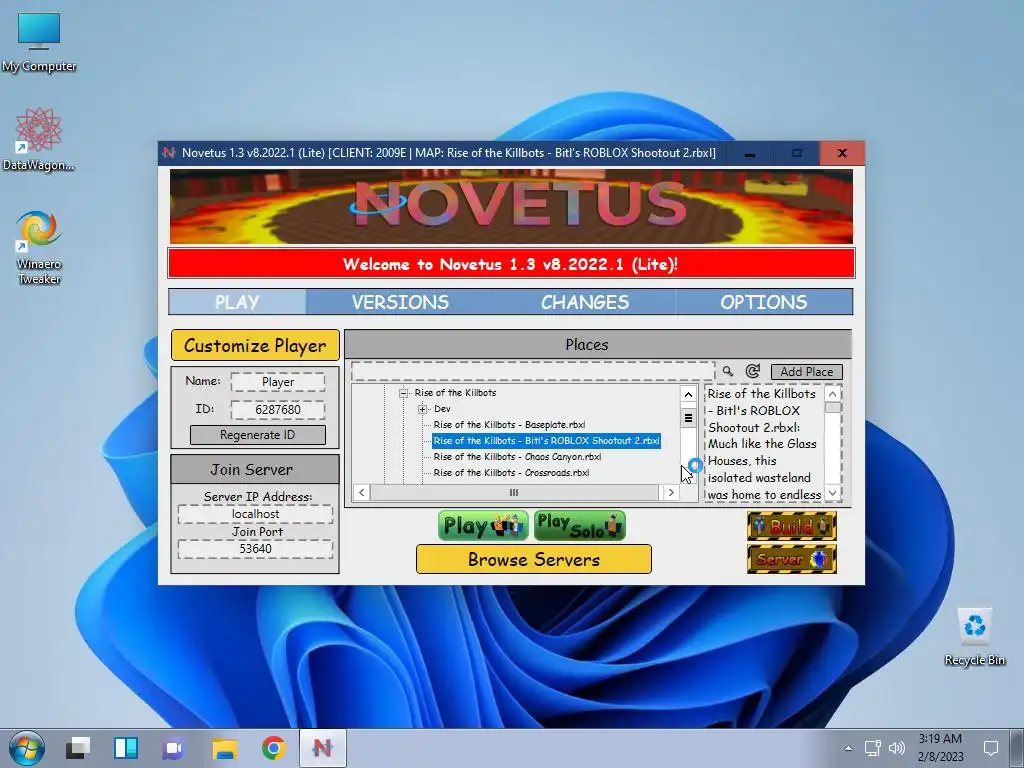Open the Chat camera taskbar icon

coord(174,748)
